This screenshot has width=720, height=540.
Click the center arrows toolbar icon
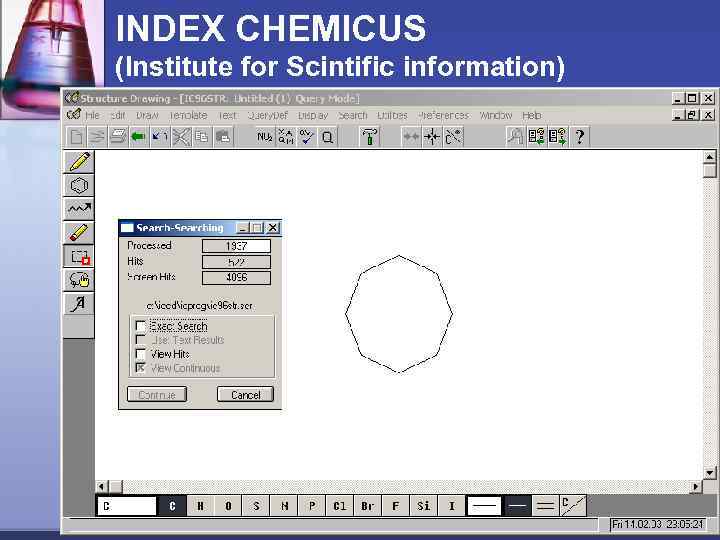pos(432,137)
